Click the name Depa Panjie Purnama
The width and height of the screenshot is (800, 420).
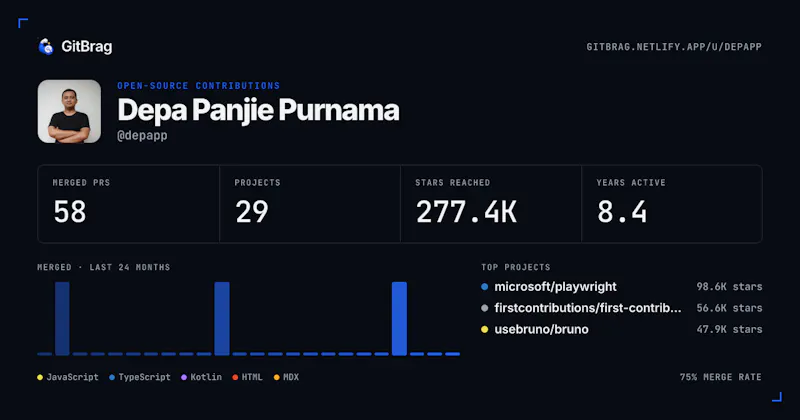(x=258, y=110)
